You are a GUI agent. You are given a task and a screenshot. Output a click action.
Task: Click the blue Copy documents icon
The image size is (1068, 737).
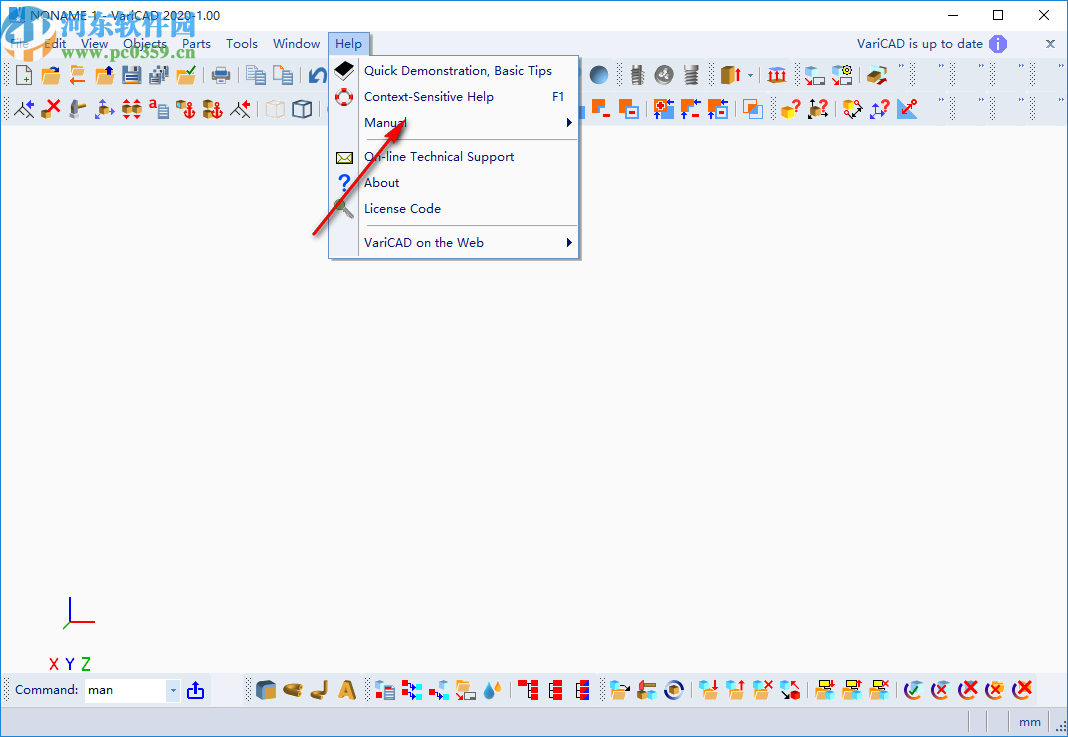pos(256,75)
